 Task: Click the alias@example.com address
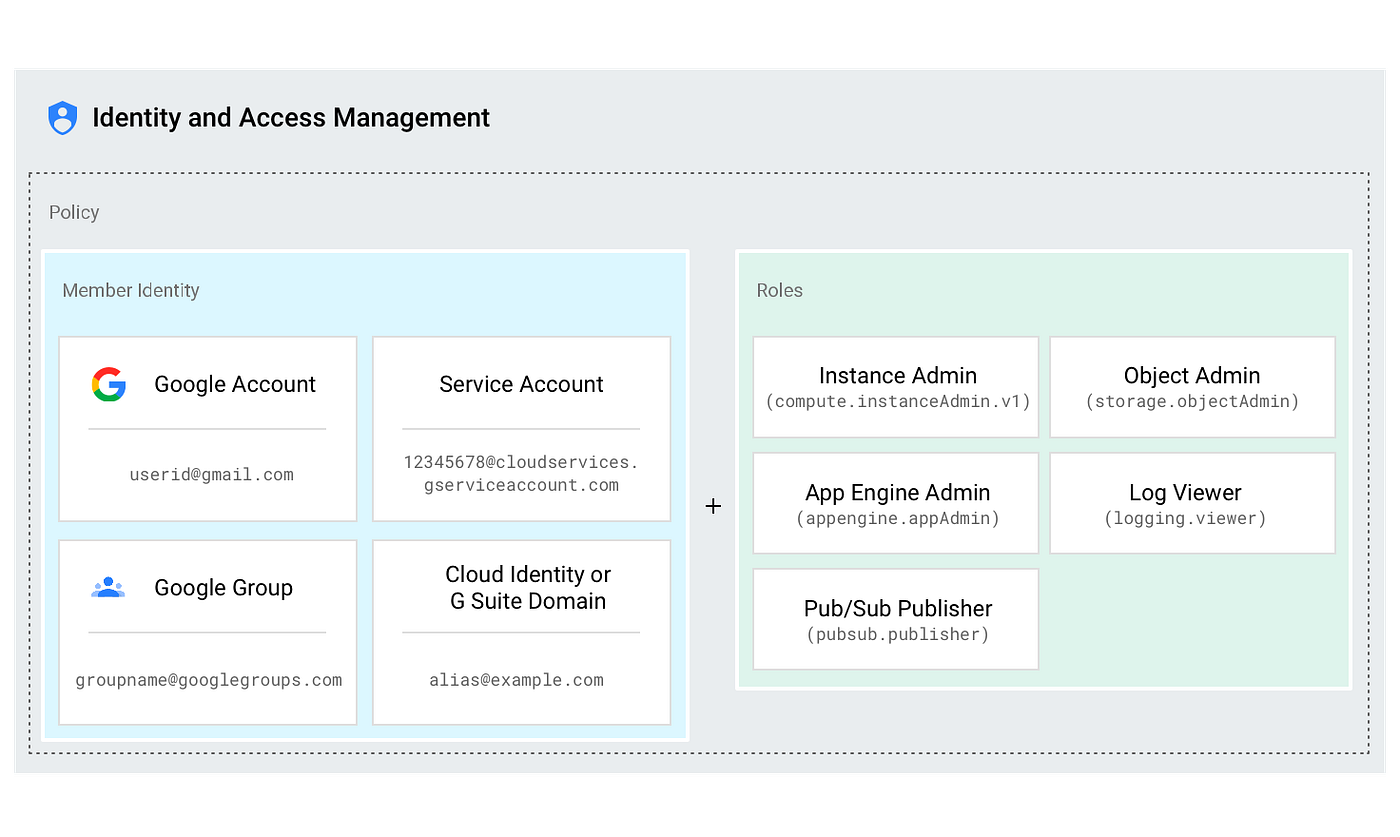[x=517, y=680]
